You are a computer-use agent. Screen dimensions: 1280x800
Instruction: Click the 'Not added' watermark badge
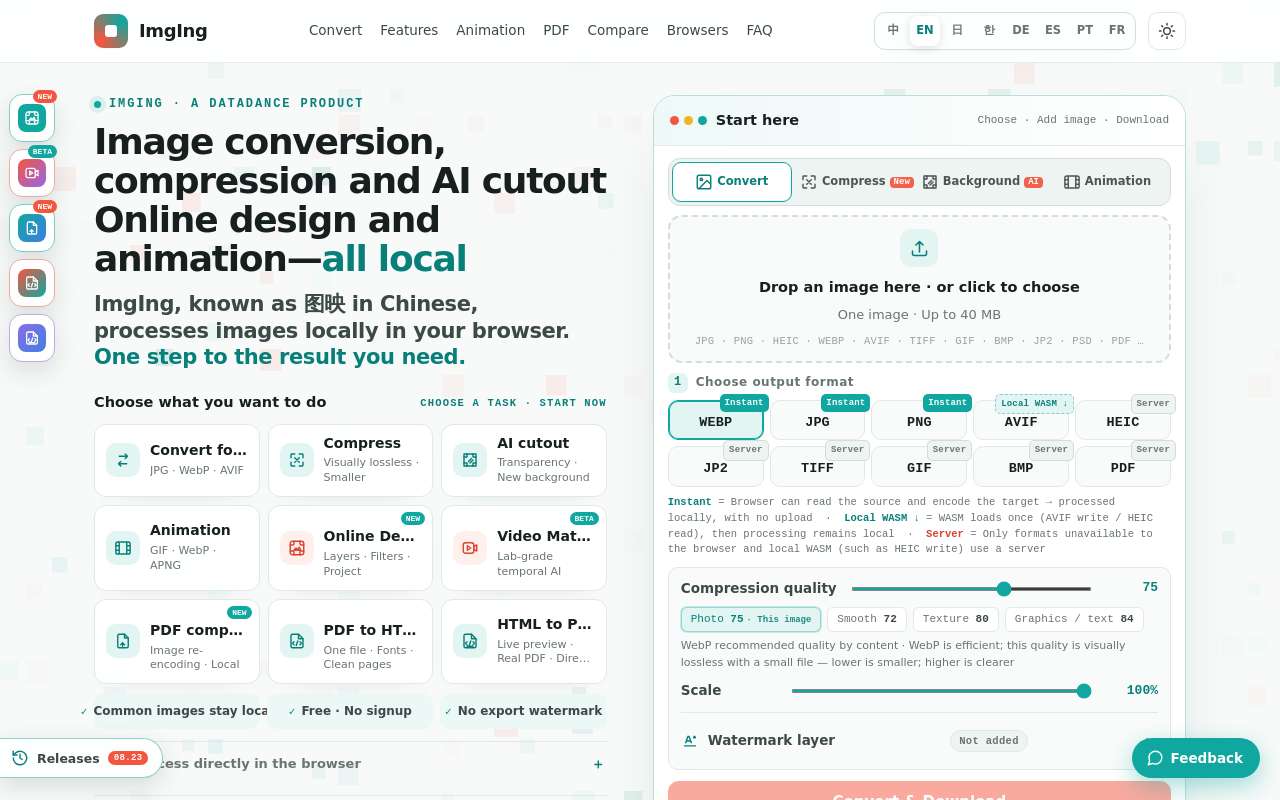pyautogui.click(x=989, y=741)
